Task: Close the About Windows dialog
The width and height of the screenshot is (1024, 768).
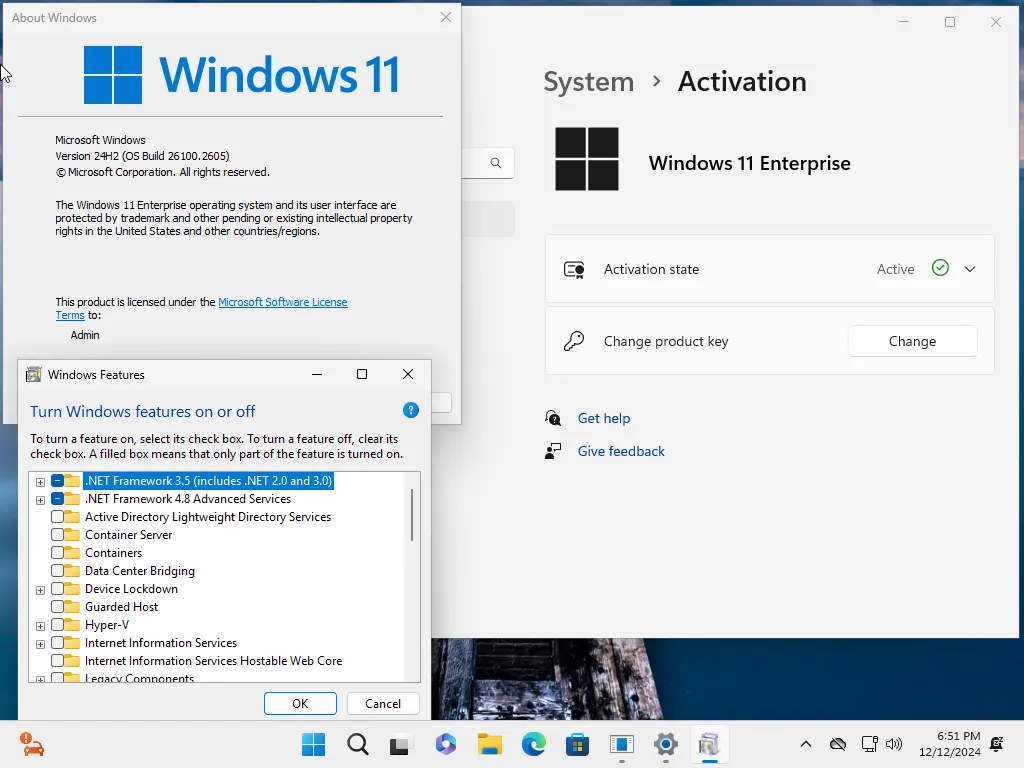Action: [x=446, y=17]
